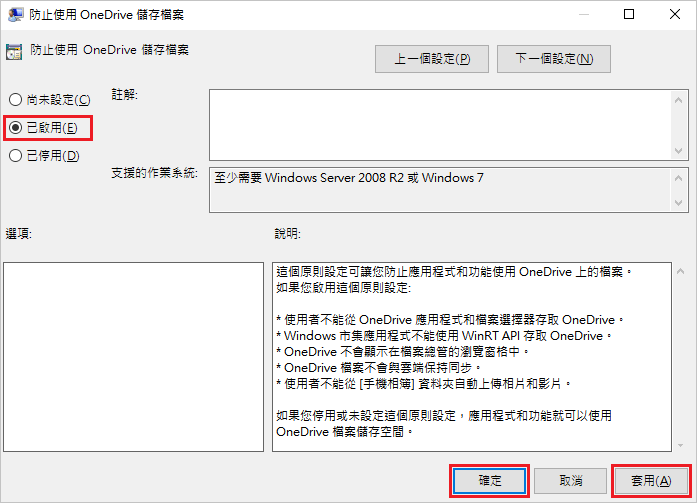Click the 說明: label
The height and width of the screenshot is (503, 697).
[288, 233]
